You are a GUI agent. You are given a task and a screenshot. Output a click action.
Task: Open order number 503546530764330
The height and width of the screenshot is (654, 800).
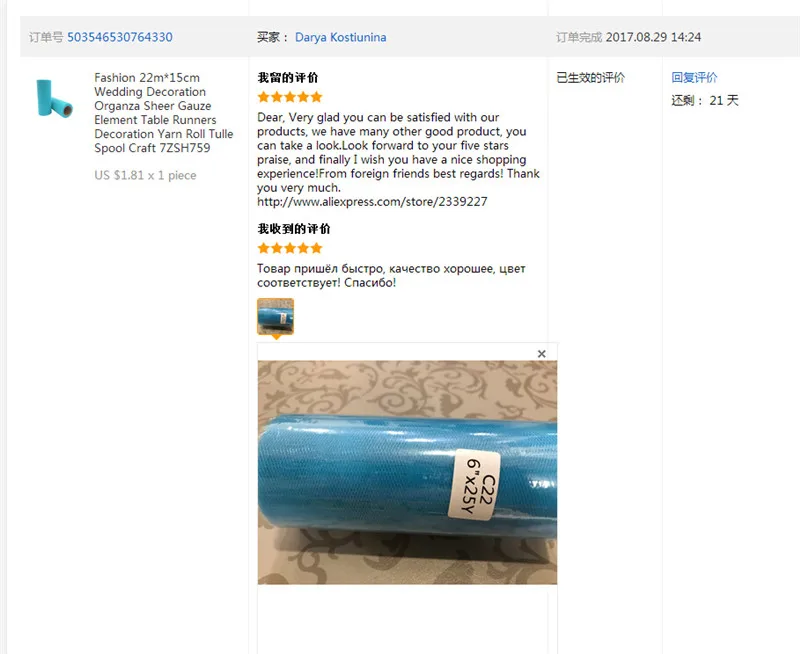(120, 37)
